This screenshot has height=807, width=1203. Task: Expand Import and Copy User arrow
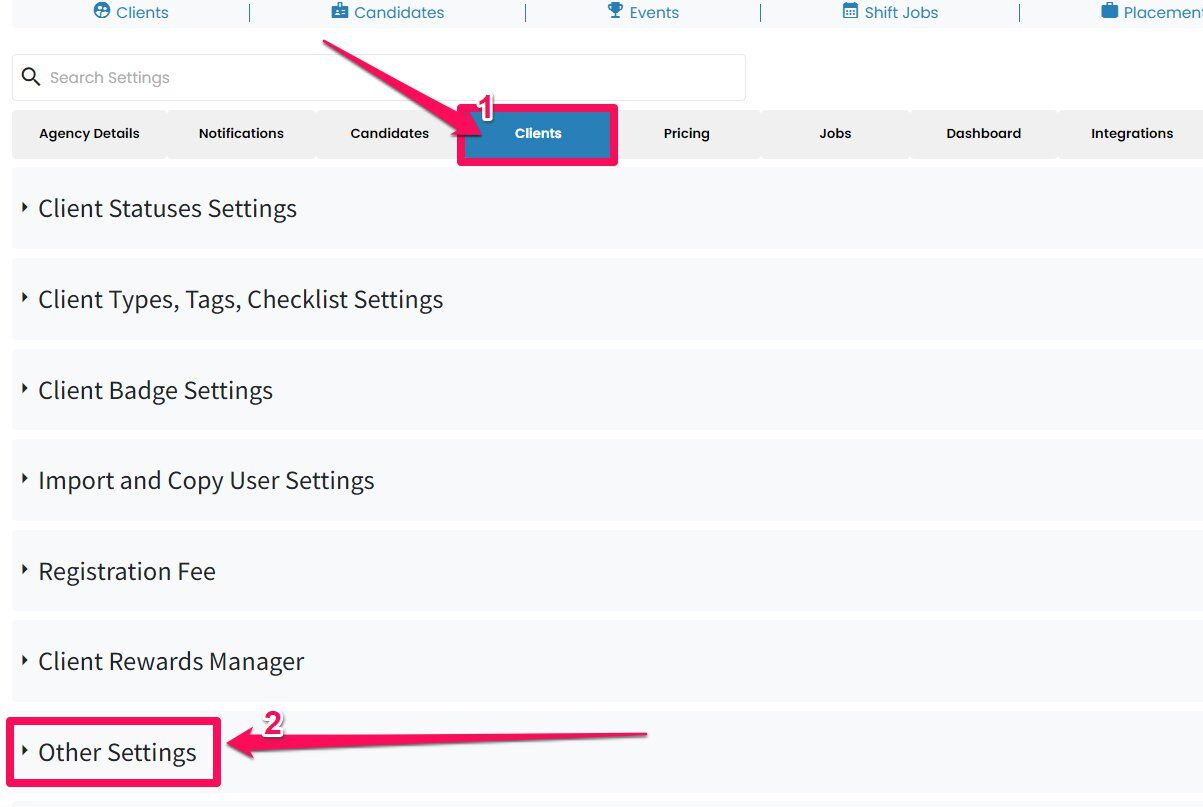[25, 478]
